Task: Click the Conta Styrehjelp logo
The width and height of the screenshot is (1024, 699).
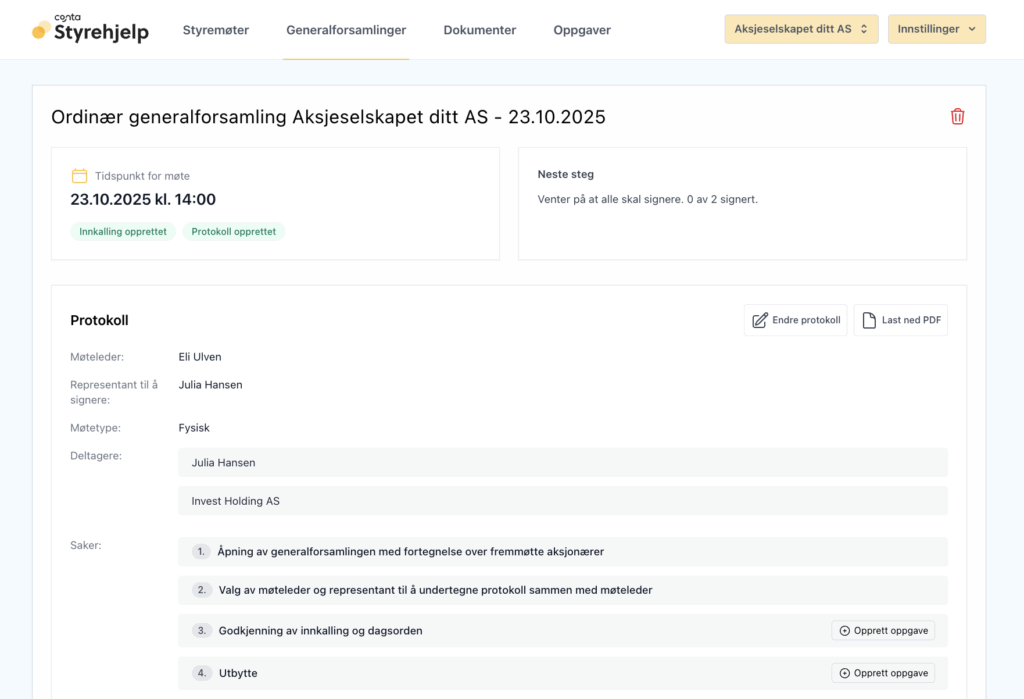Action: pos(90,30)
